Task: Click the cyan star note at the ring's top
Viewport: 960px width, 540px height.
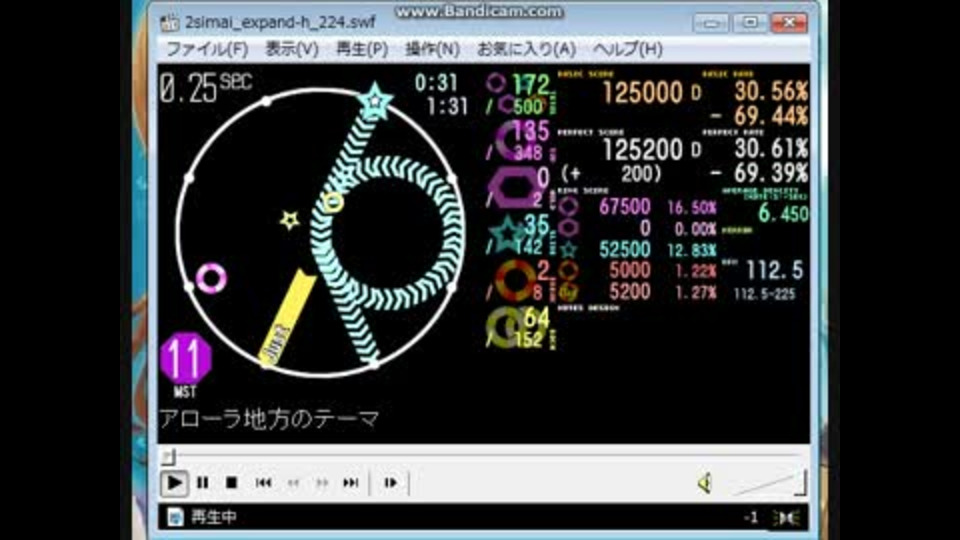Action: [x=375, y=102]
